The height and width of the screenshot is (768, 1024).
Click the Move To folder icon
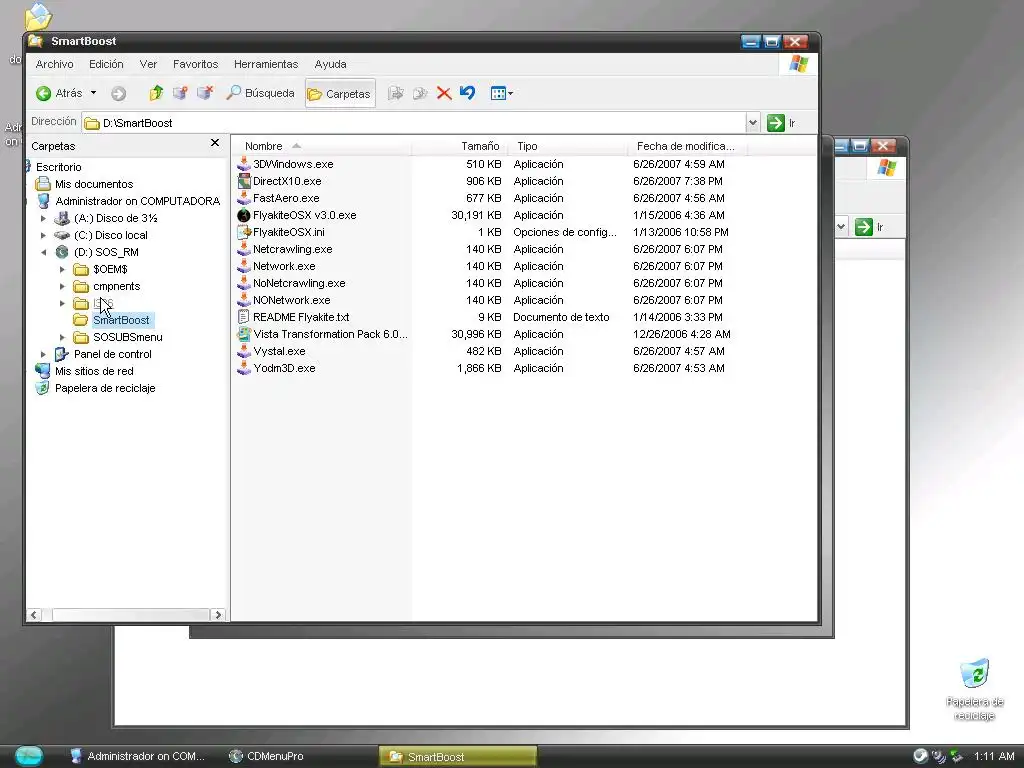(395, 93)
